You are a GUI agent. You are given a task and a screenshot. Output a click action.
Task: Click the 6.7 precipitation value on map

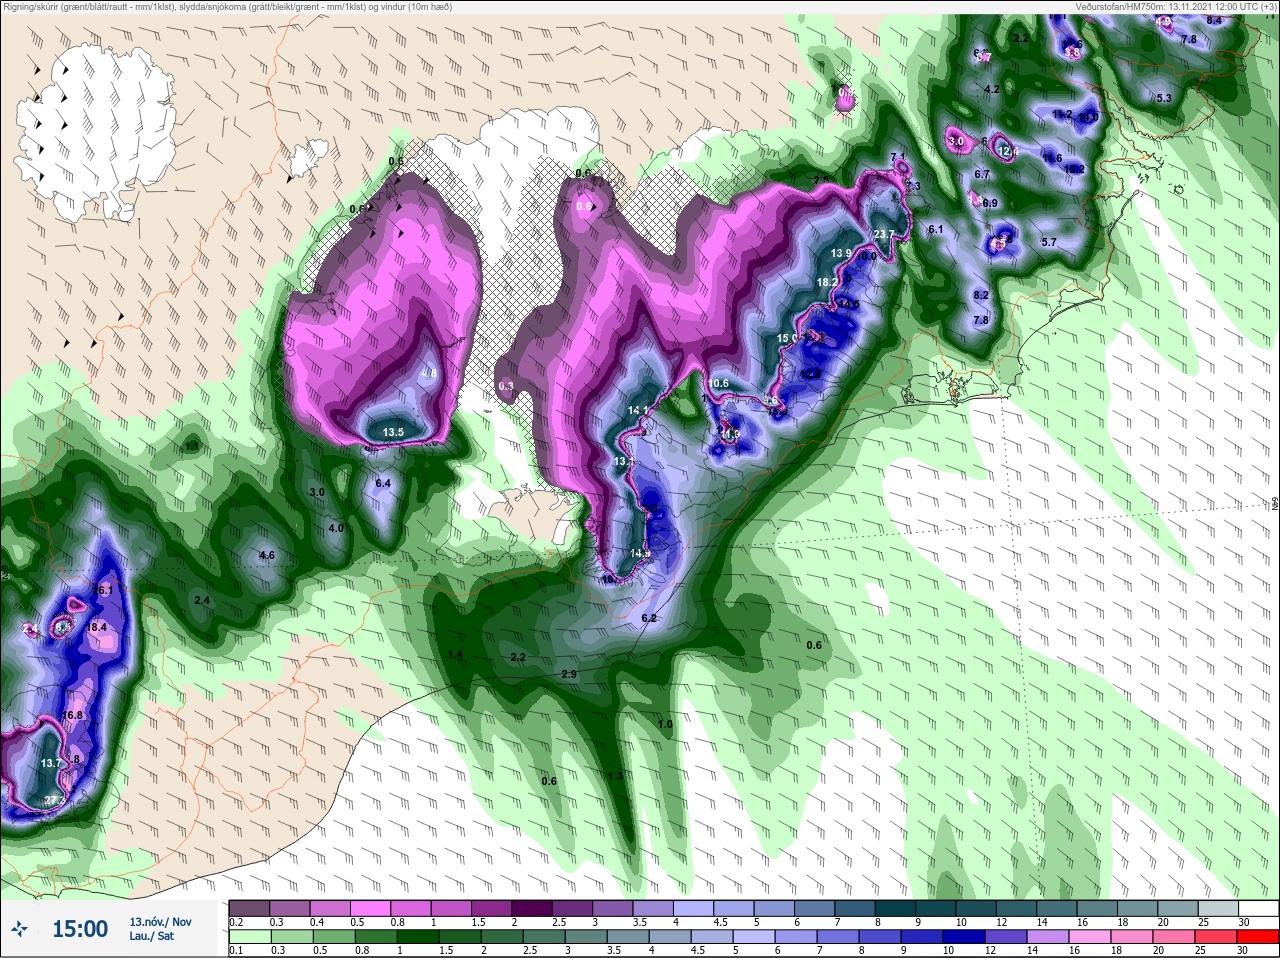coord(982,174)
